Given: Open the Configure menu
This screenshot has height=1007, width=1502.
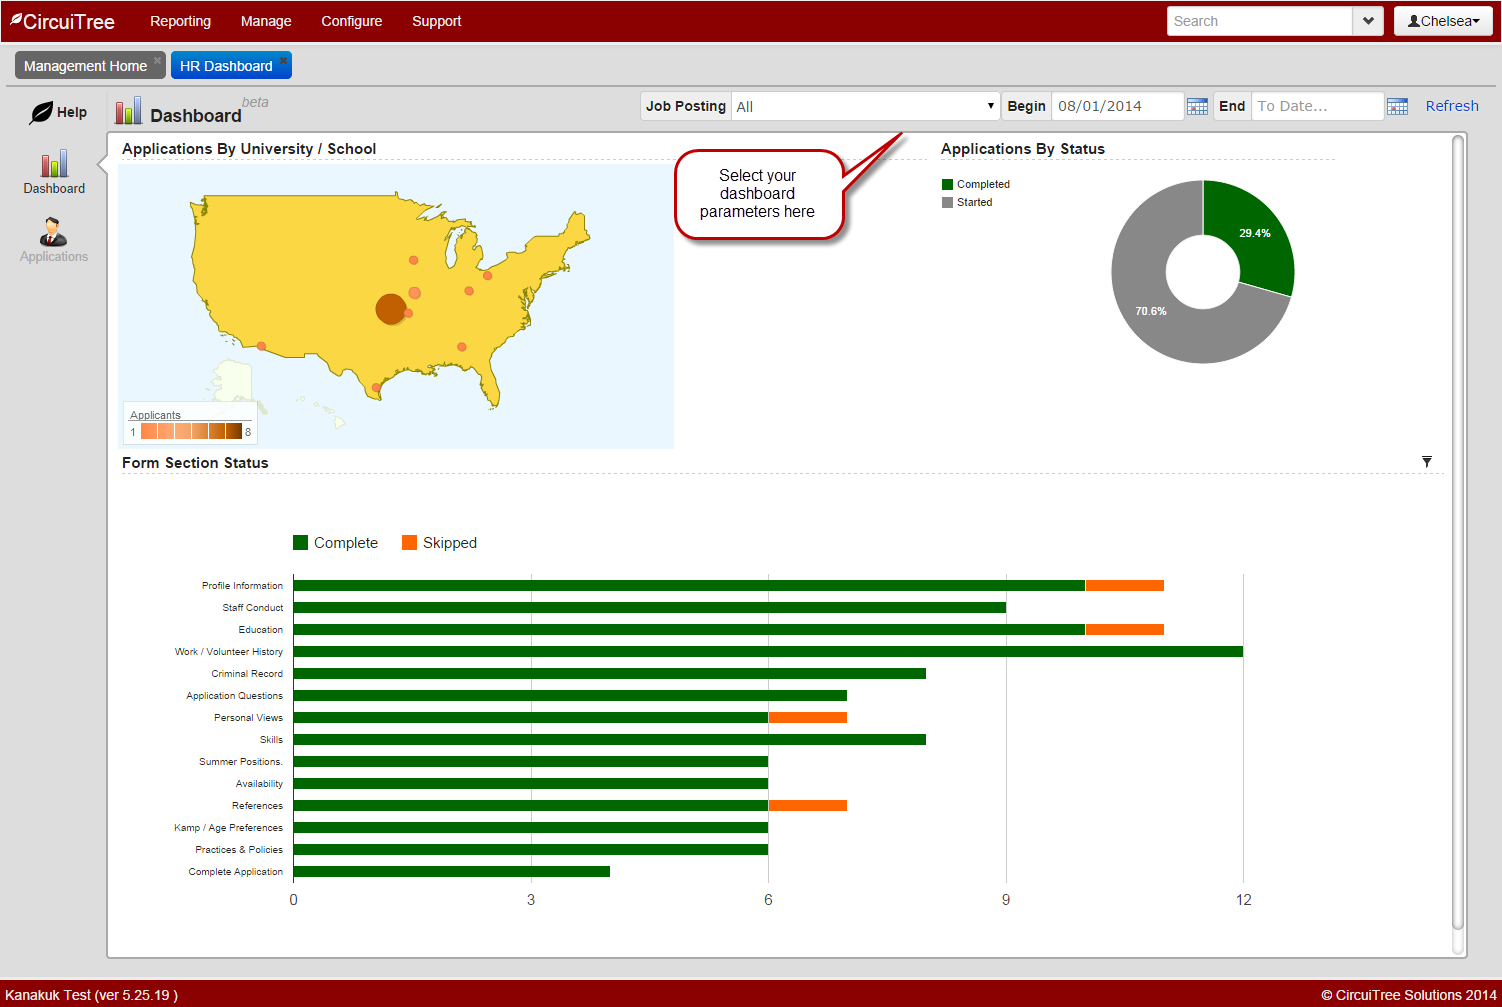Looking at the screenshot, I should pos(351,21).
